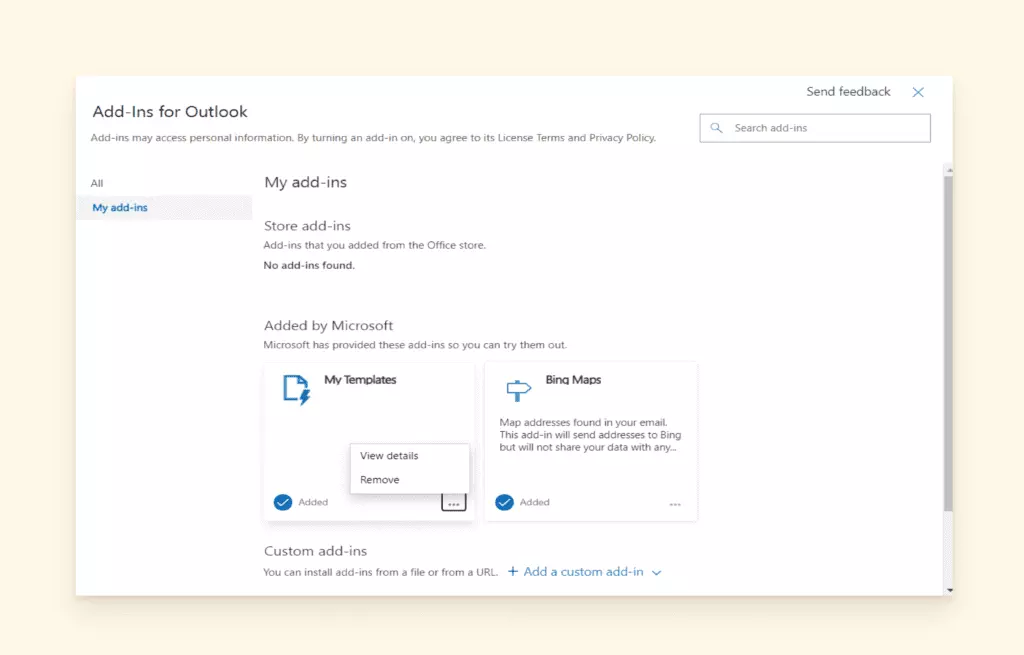
Task: Choose View details from the context menu
Action: [389, 456]
